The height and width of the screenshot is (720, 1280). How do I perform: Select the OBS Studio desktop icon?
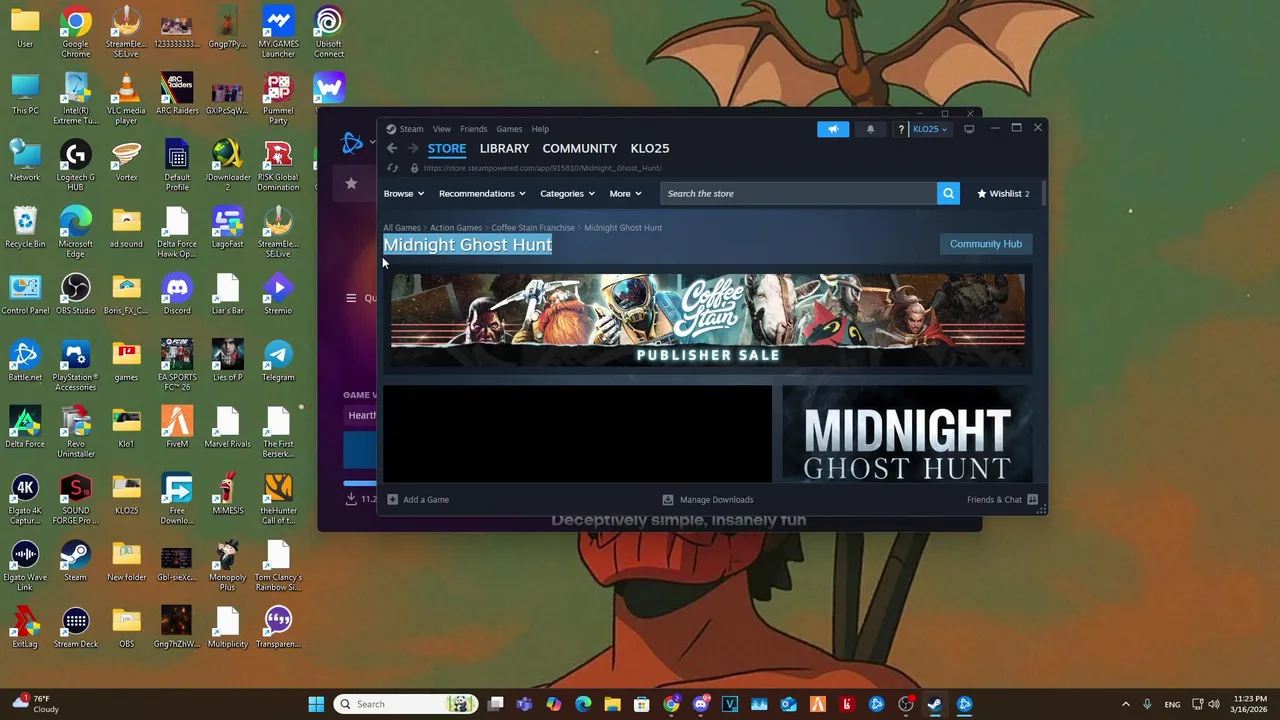[x=75, y=294]
